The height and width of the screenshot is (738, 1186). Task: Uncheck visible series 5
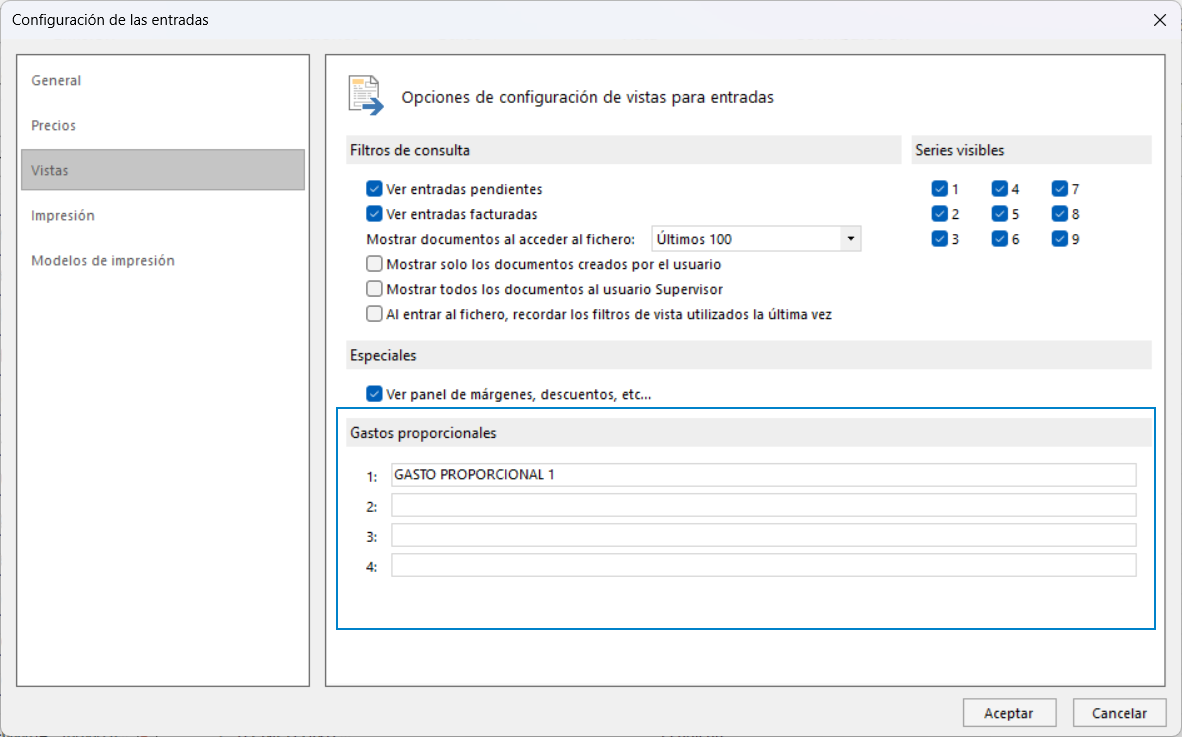[x=999, y=213]
